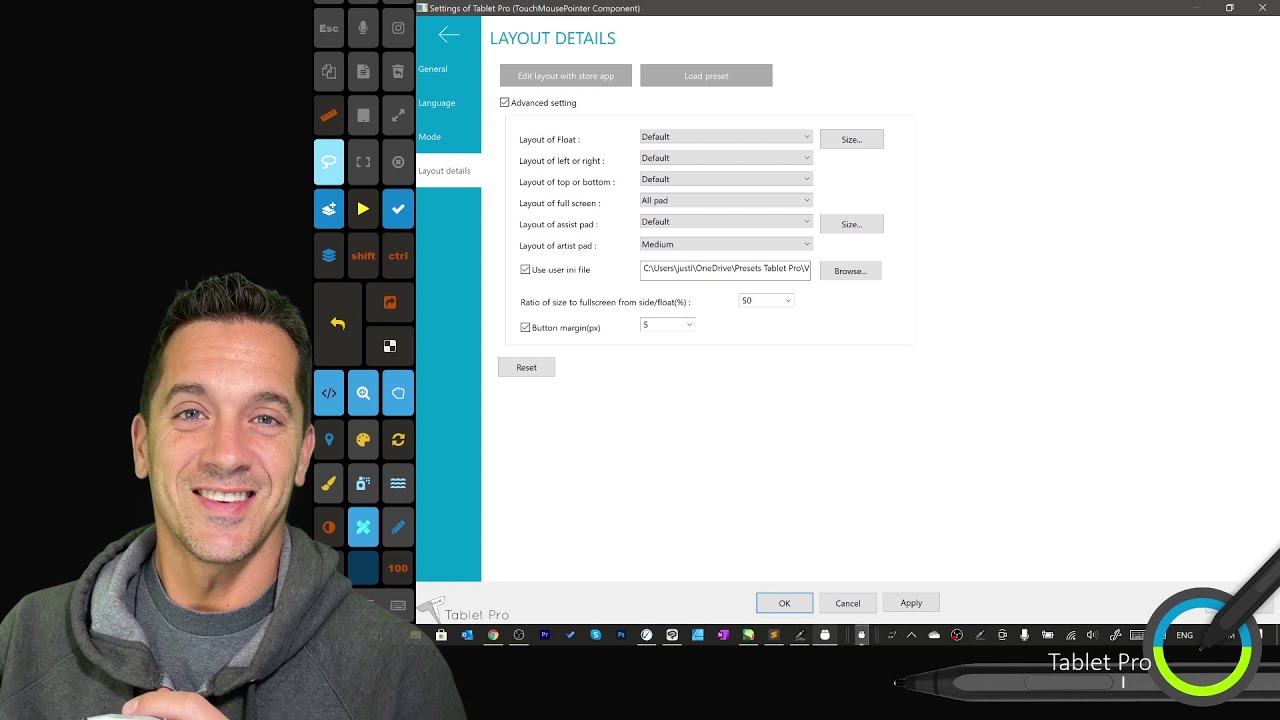
Task: Click Size button for Layout of Float
Action: pyautogui.click(x=851, y=139)
